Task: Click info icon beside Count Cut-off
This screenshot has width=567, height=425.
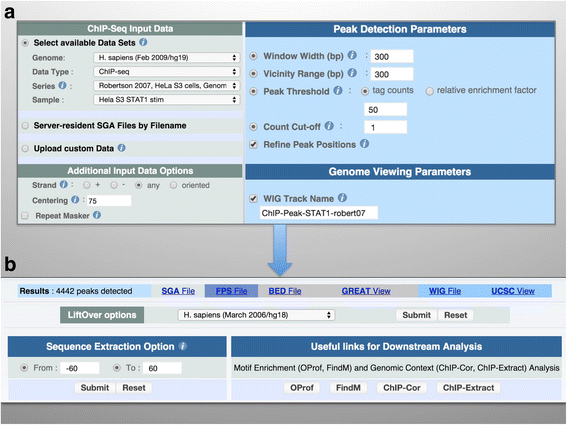Action: click(329, 126)
